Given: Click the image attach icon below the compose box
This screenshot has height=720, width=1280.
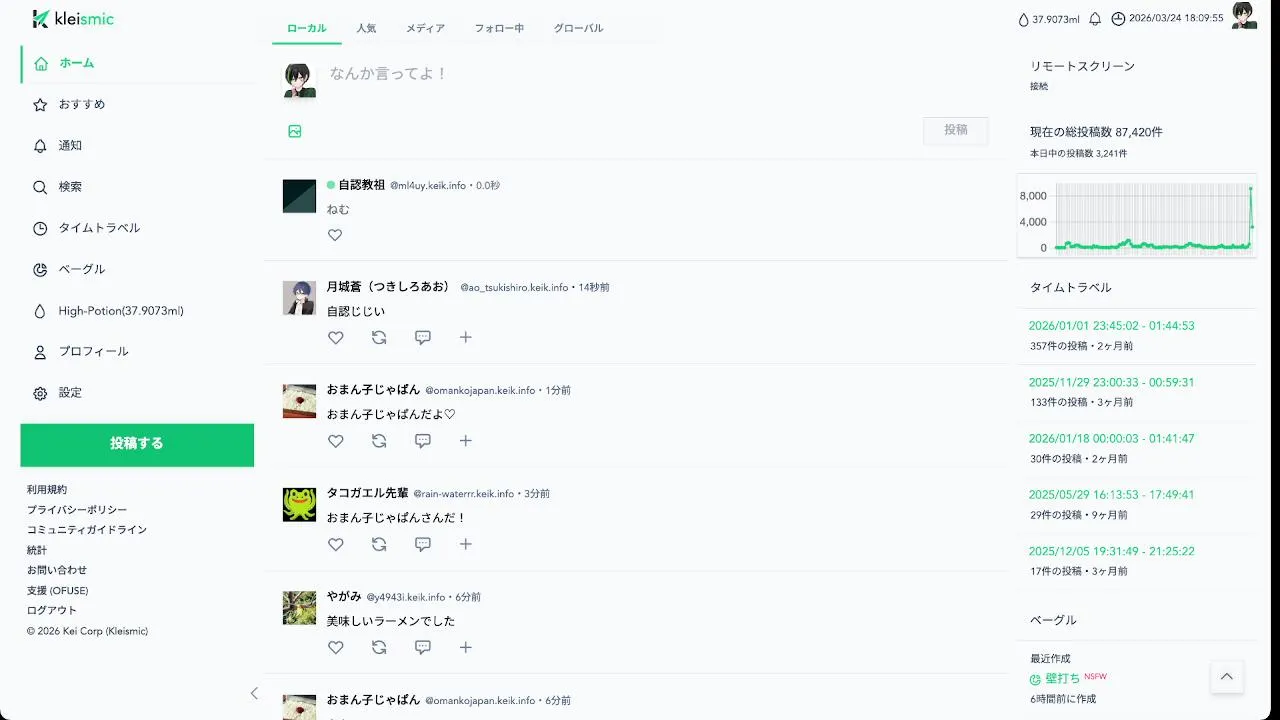Looking at the screenshot, I should point(295,131).
